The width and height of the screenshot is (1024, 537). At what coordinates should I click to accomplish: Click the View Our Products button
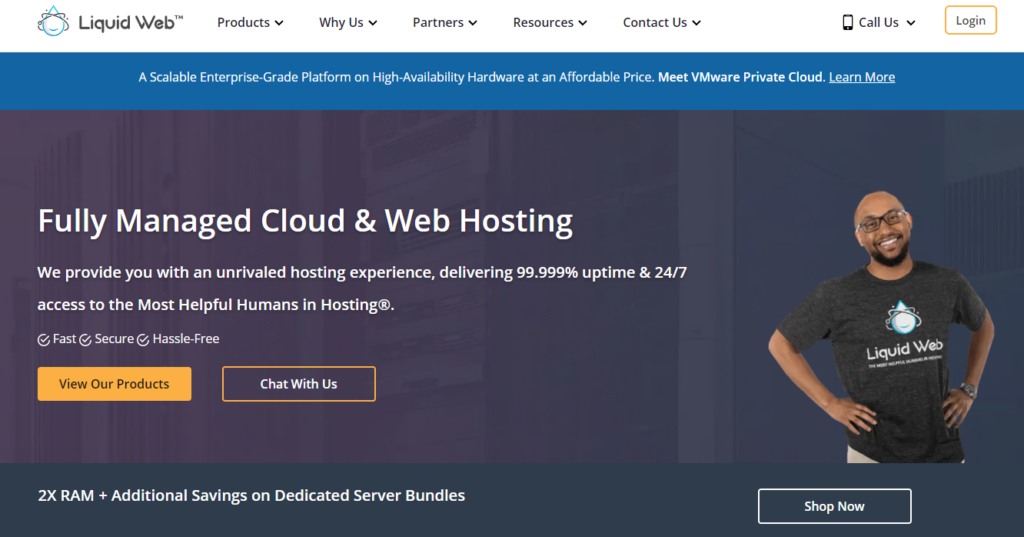(x=114, y=384)
